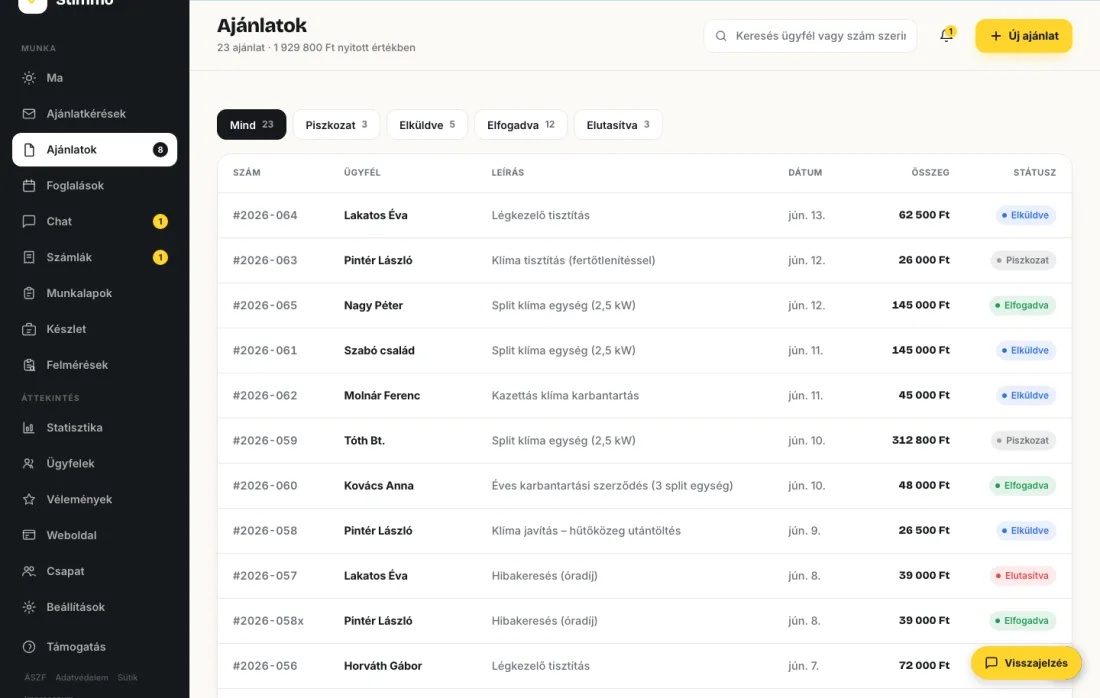Click the Számlák invoice icon
The image size is (1100, 698).
[29, 257]
